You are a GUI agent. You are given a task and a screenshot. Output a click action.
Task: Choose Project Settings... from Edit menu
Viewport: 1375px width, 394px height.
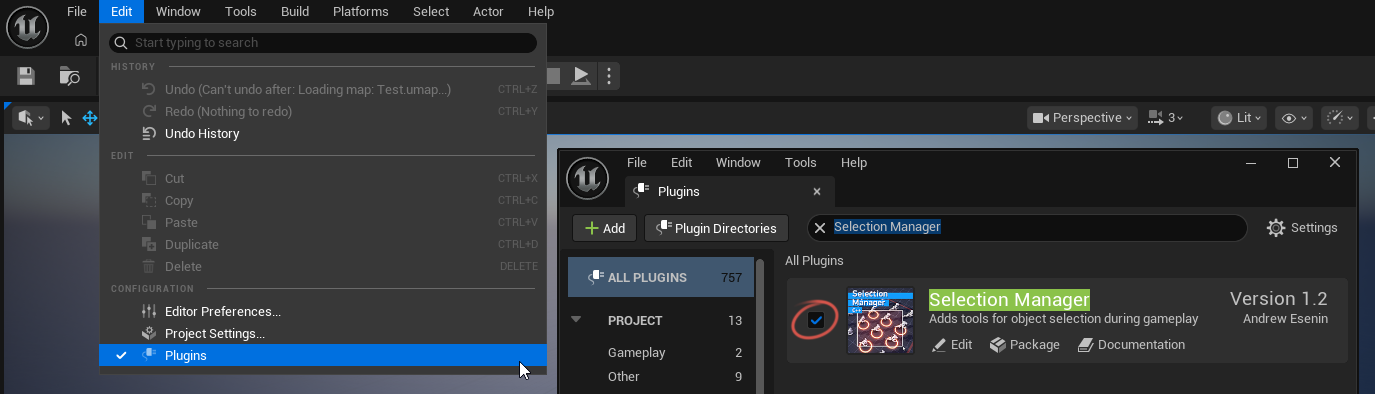click(x=323, y=334)
